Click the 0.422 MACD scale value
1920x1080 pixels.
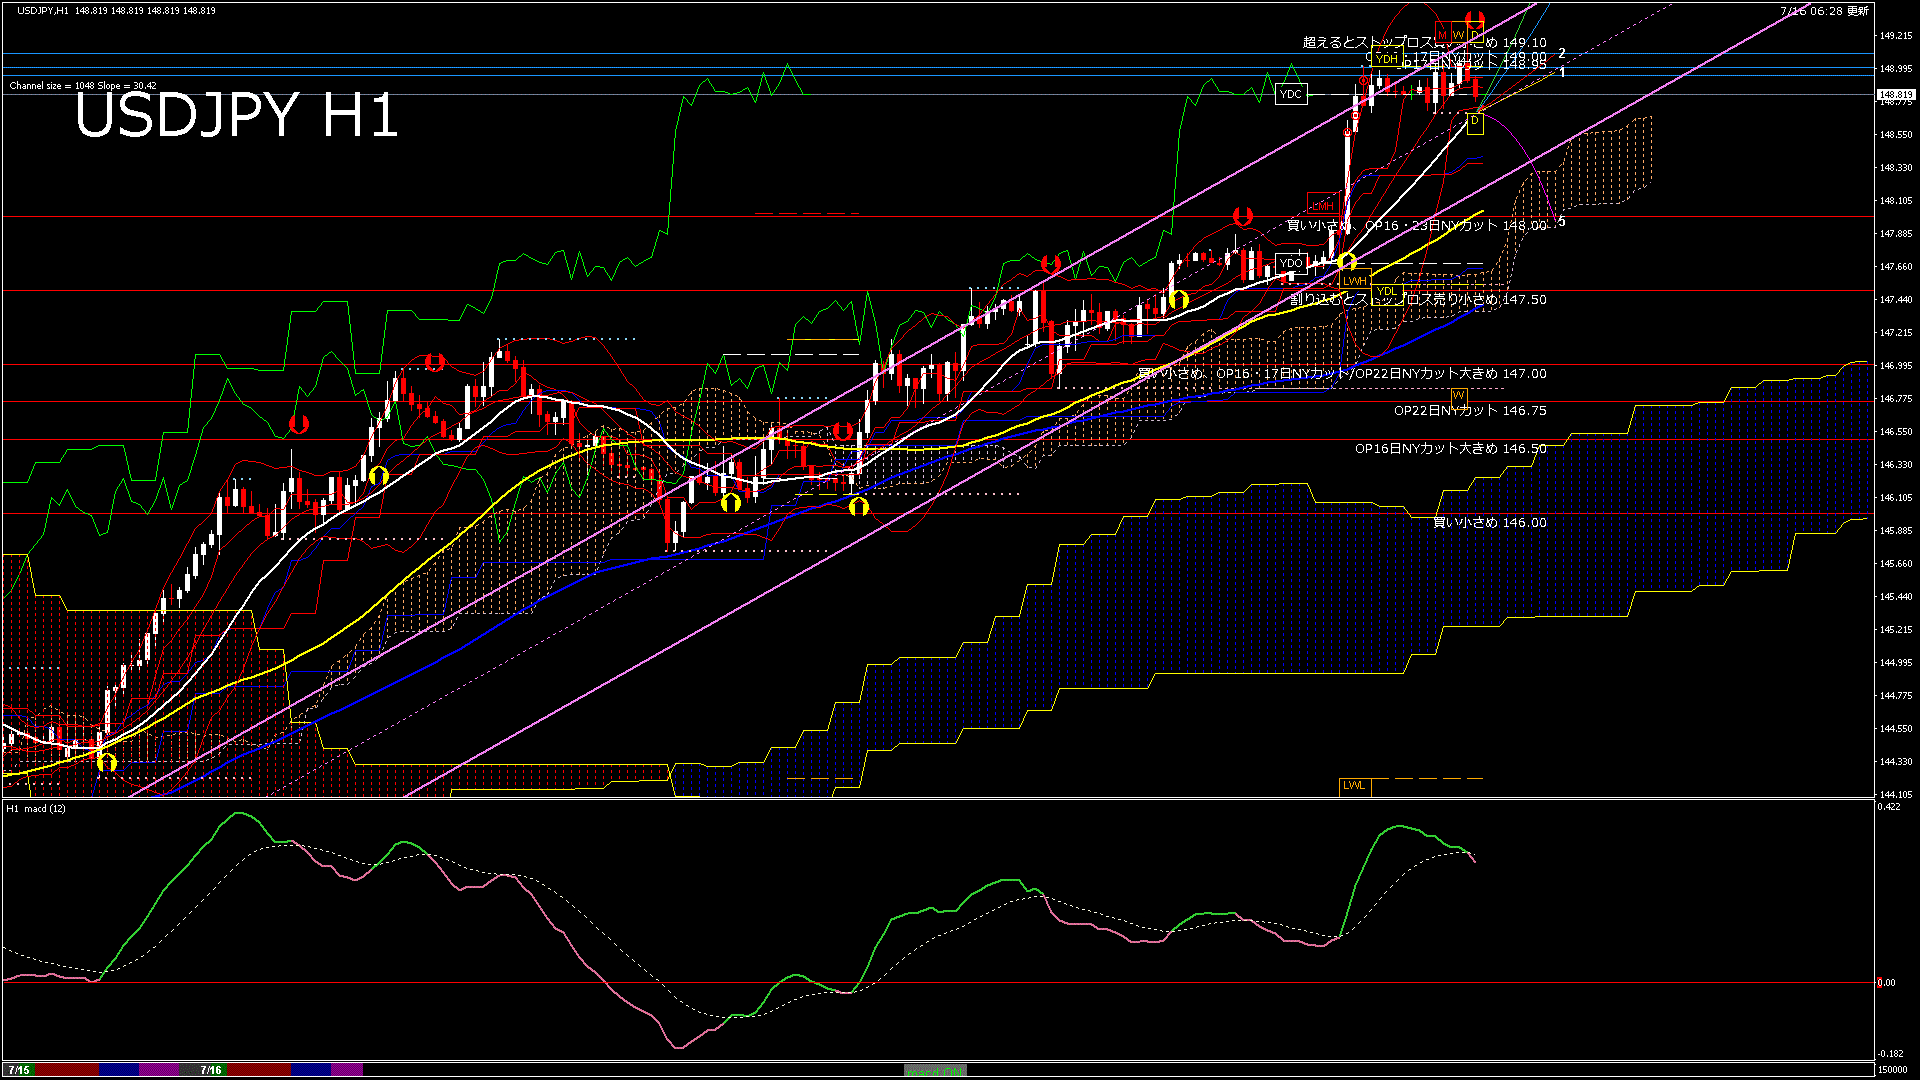click(x=1890, y=807)
